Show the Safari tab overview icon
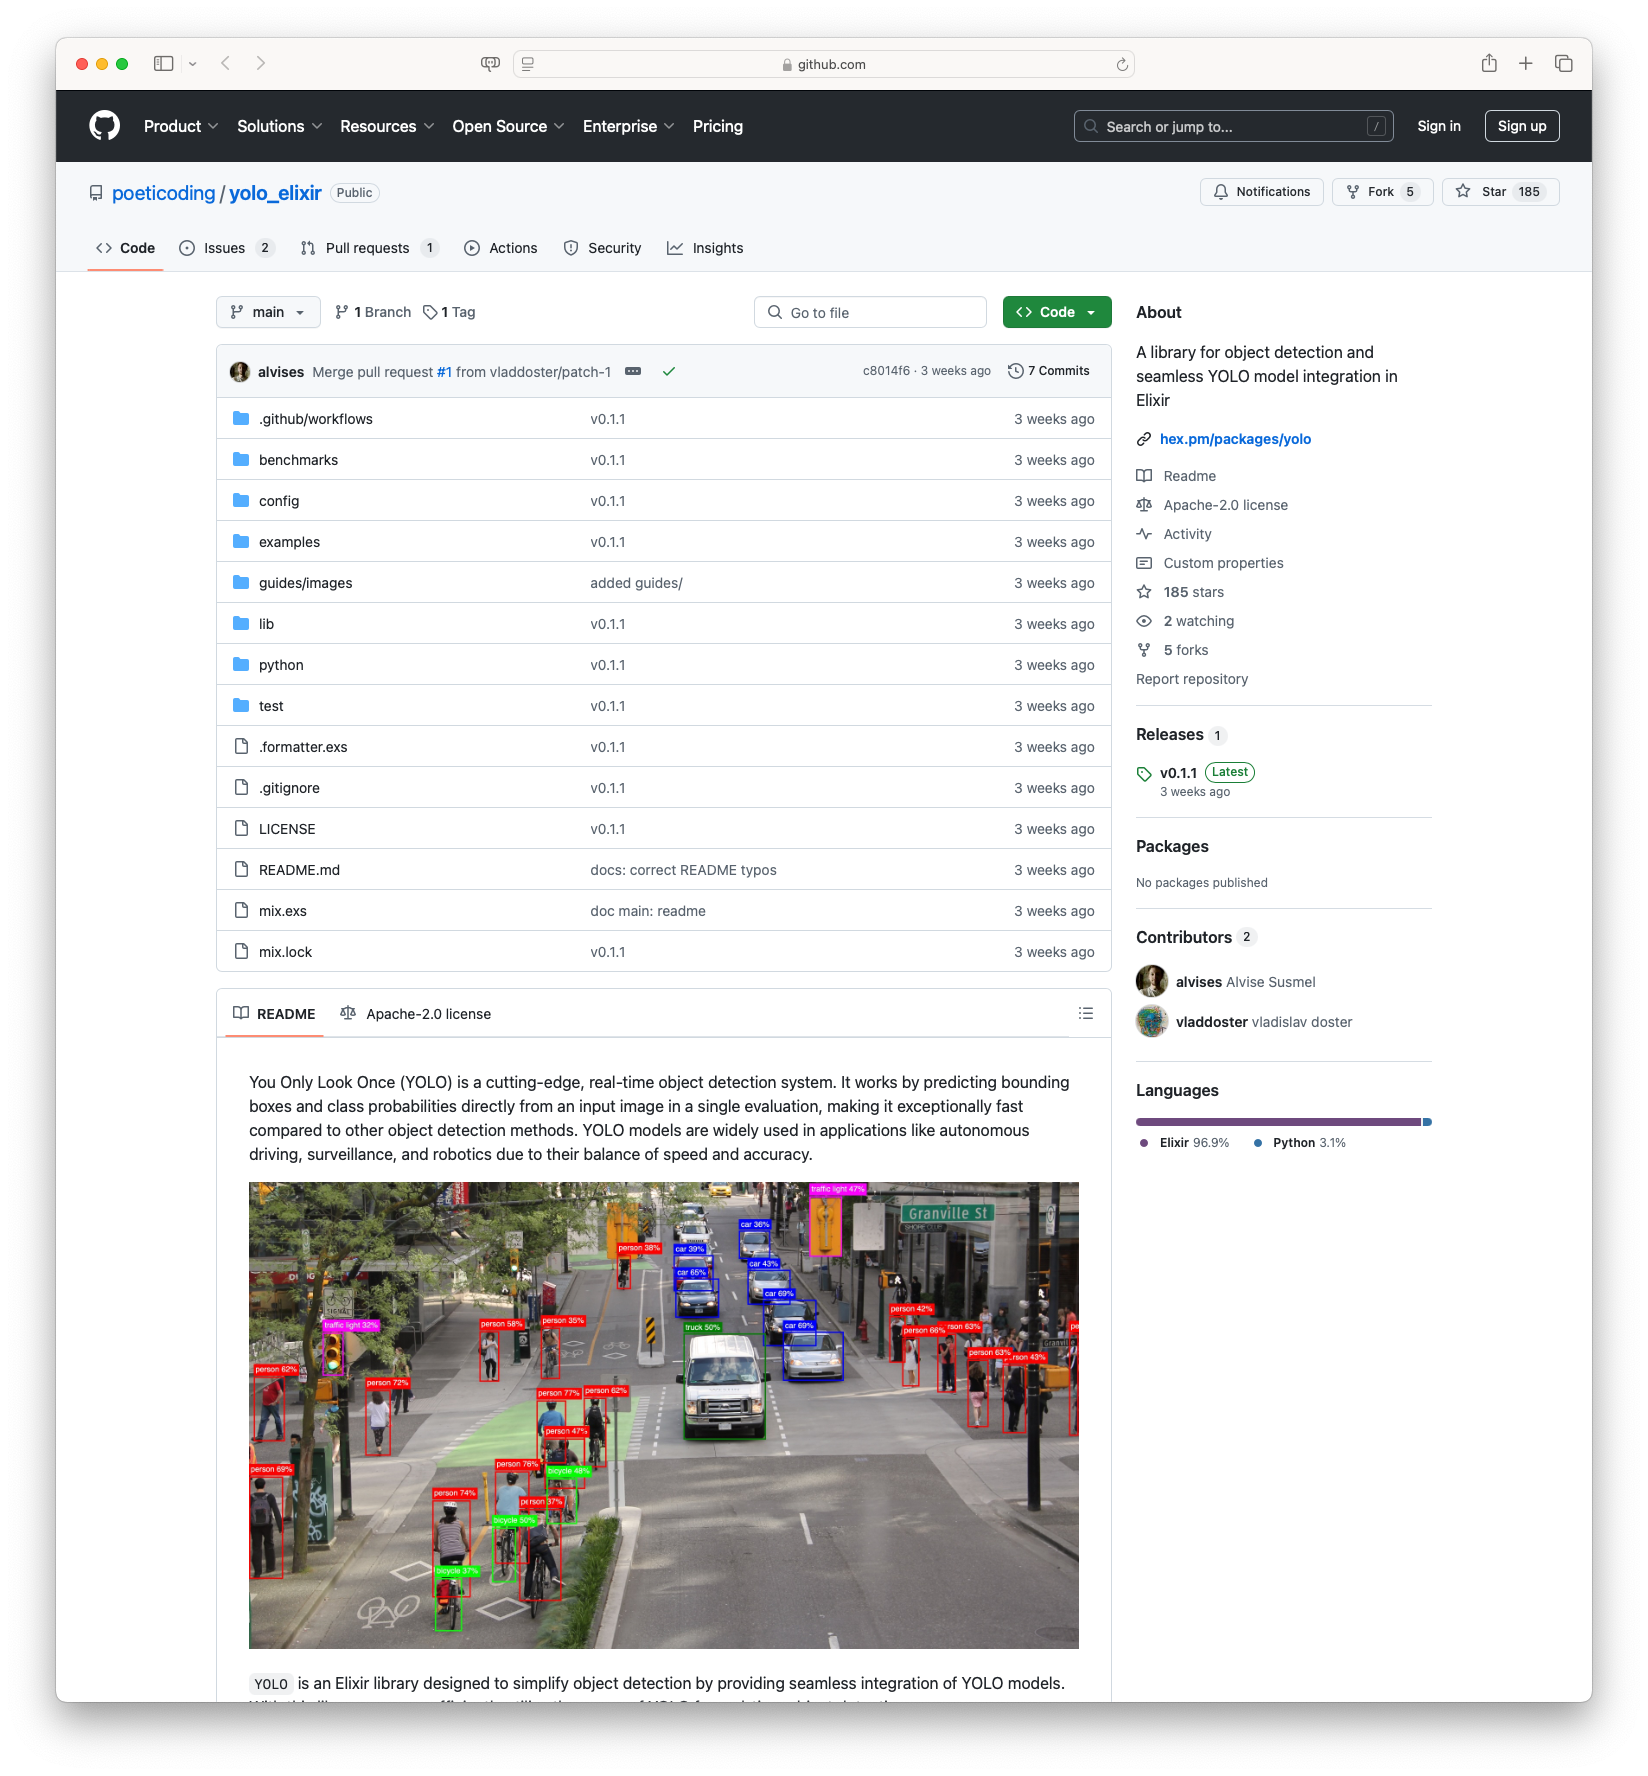1648x1776 pixels. tap(1564, 63)
